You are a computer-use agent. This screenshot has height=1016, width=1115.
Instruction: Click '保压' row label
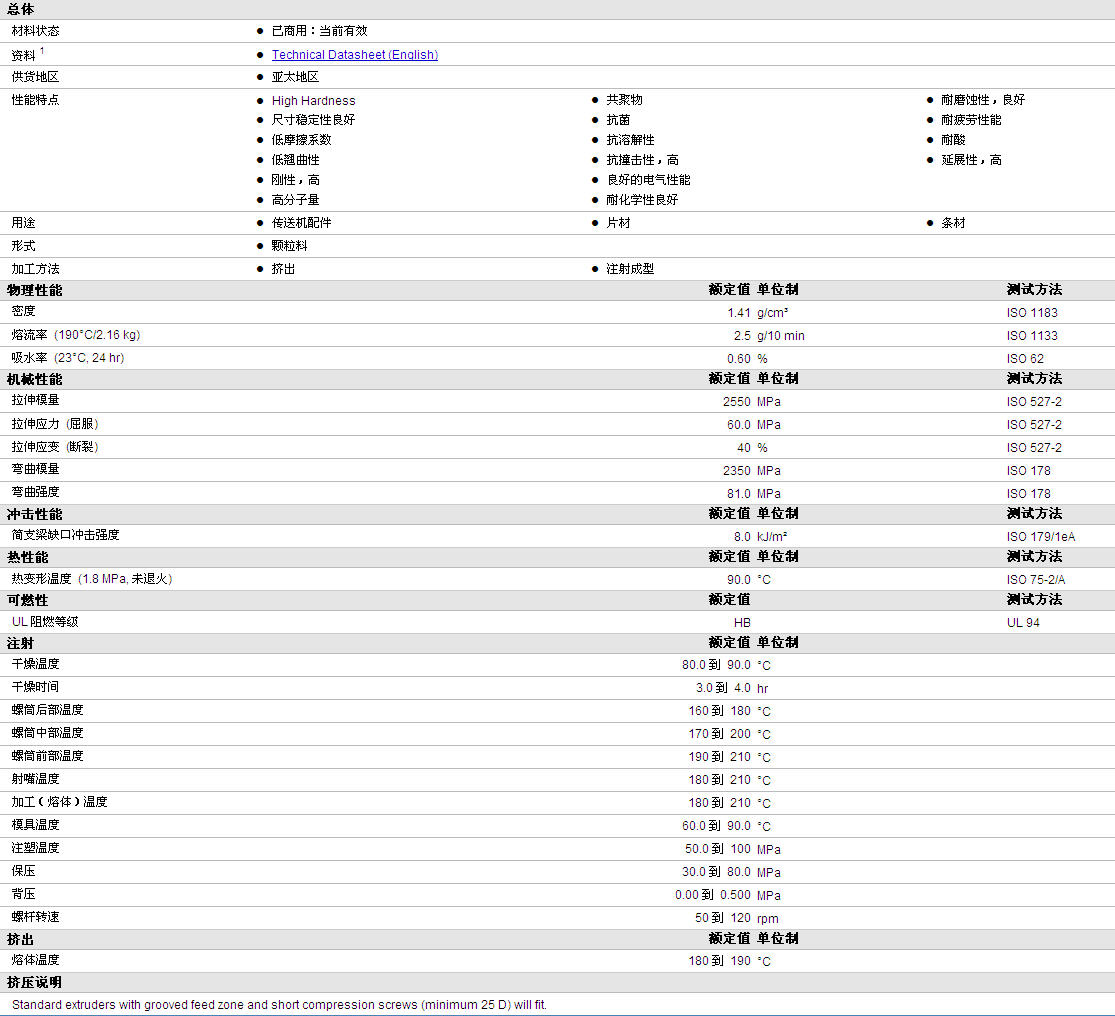(x=23, y=871)
